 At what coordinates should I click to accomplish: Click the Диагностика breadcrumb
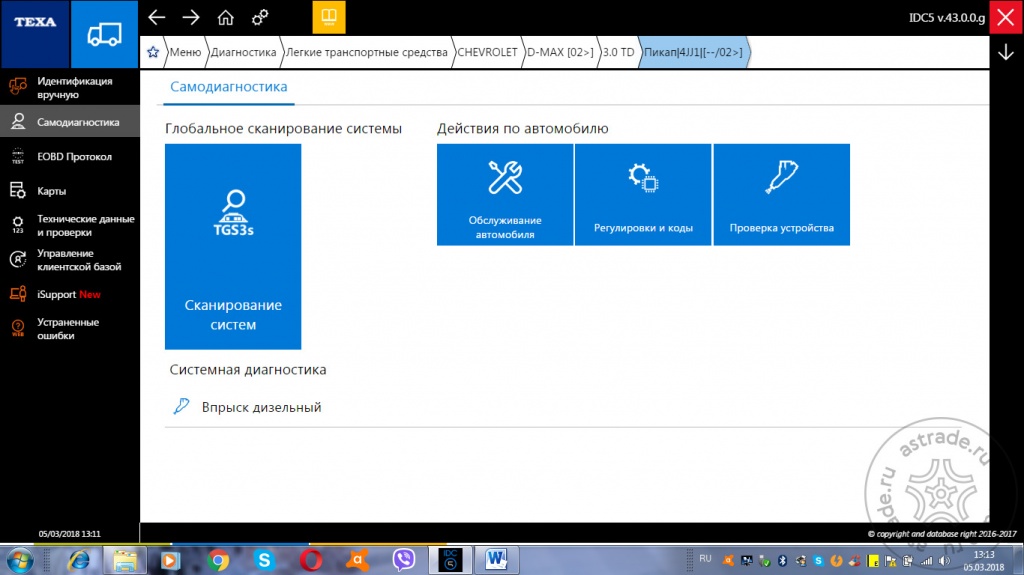point(244,52)
